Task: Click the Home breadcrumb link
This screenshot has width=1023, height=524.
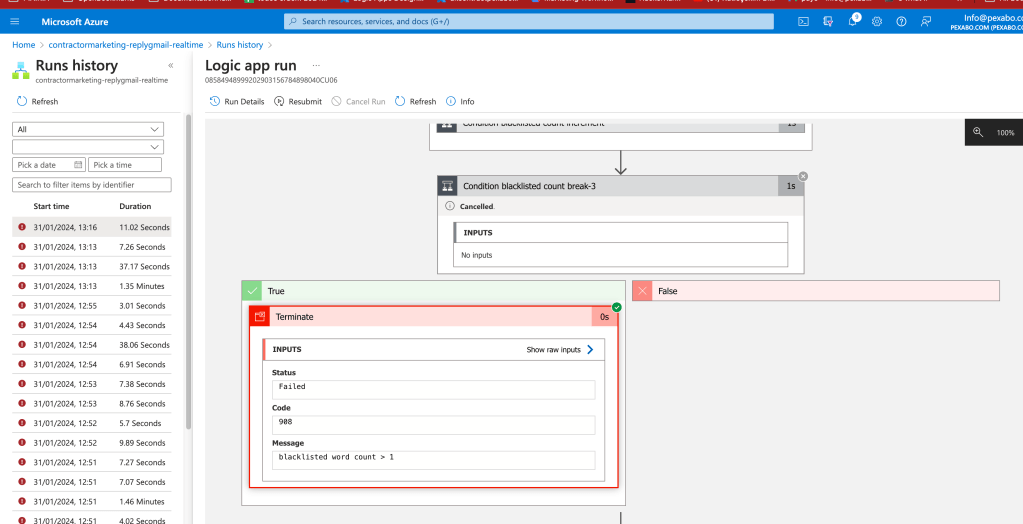Action: click(23, 45)
